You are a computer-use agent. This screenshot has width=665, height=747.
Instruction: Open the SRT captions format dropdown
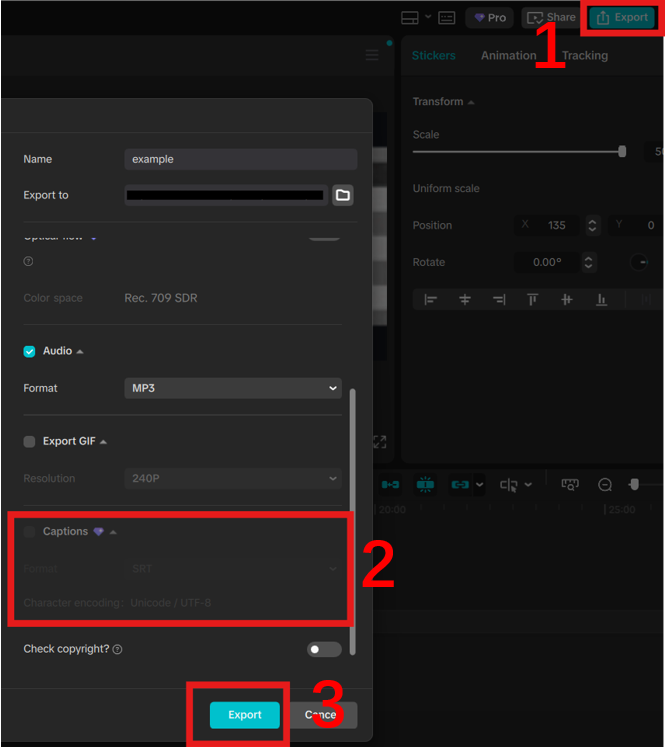click(233, 569)
